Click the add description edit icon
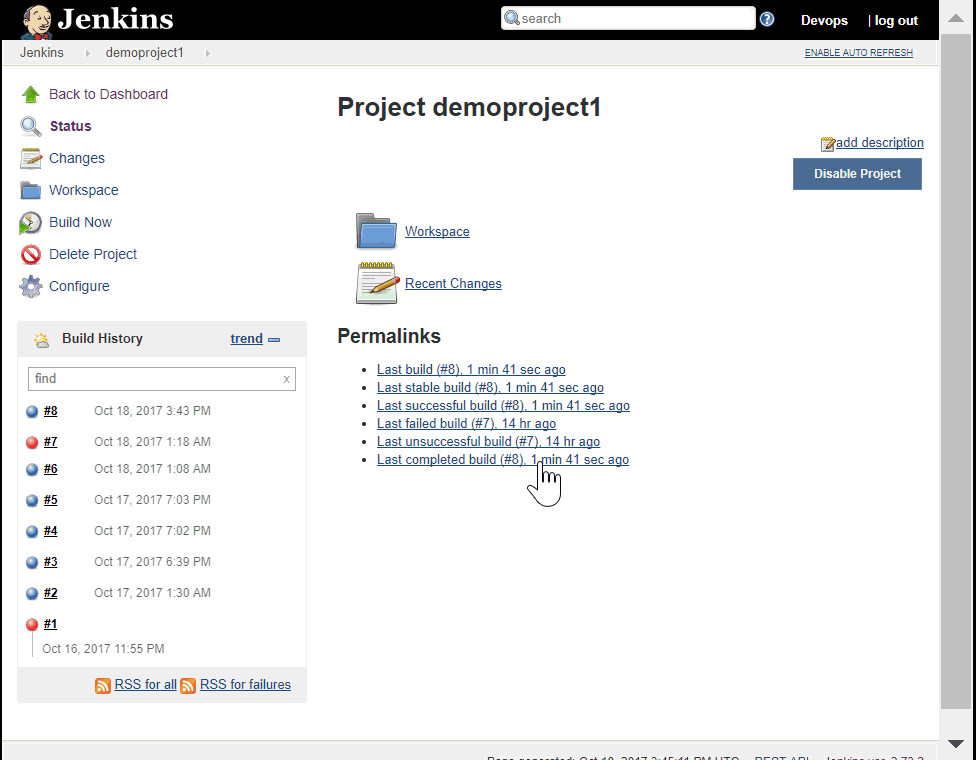Image resolution: width=976 pixels, height=760 pixels. coord(827,144)
